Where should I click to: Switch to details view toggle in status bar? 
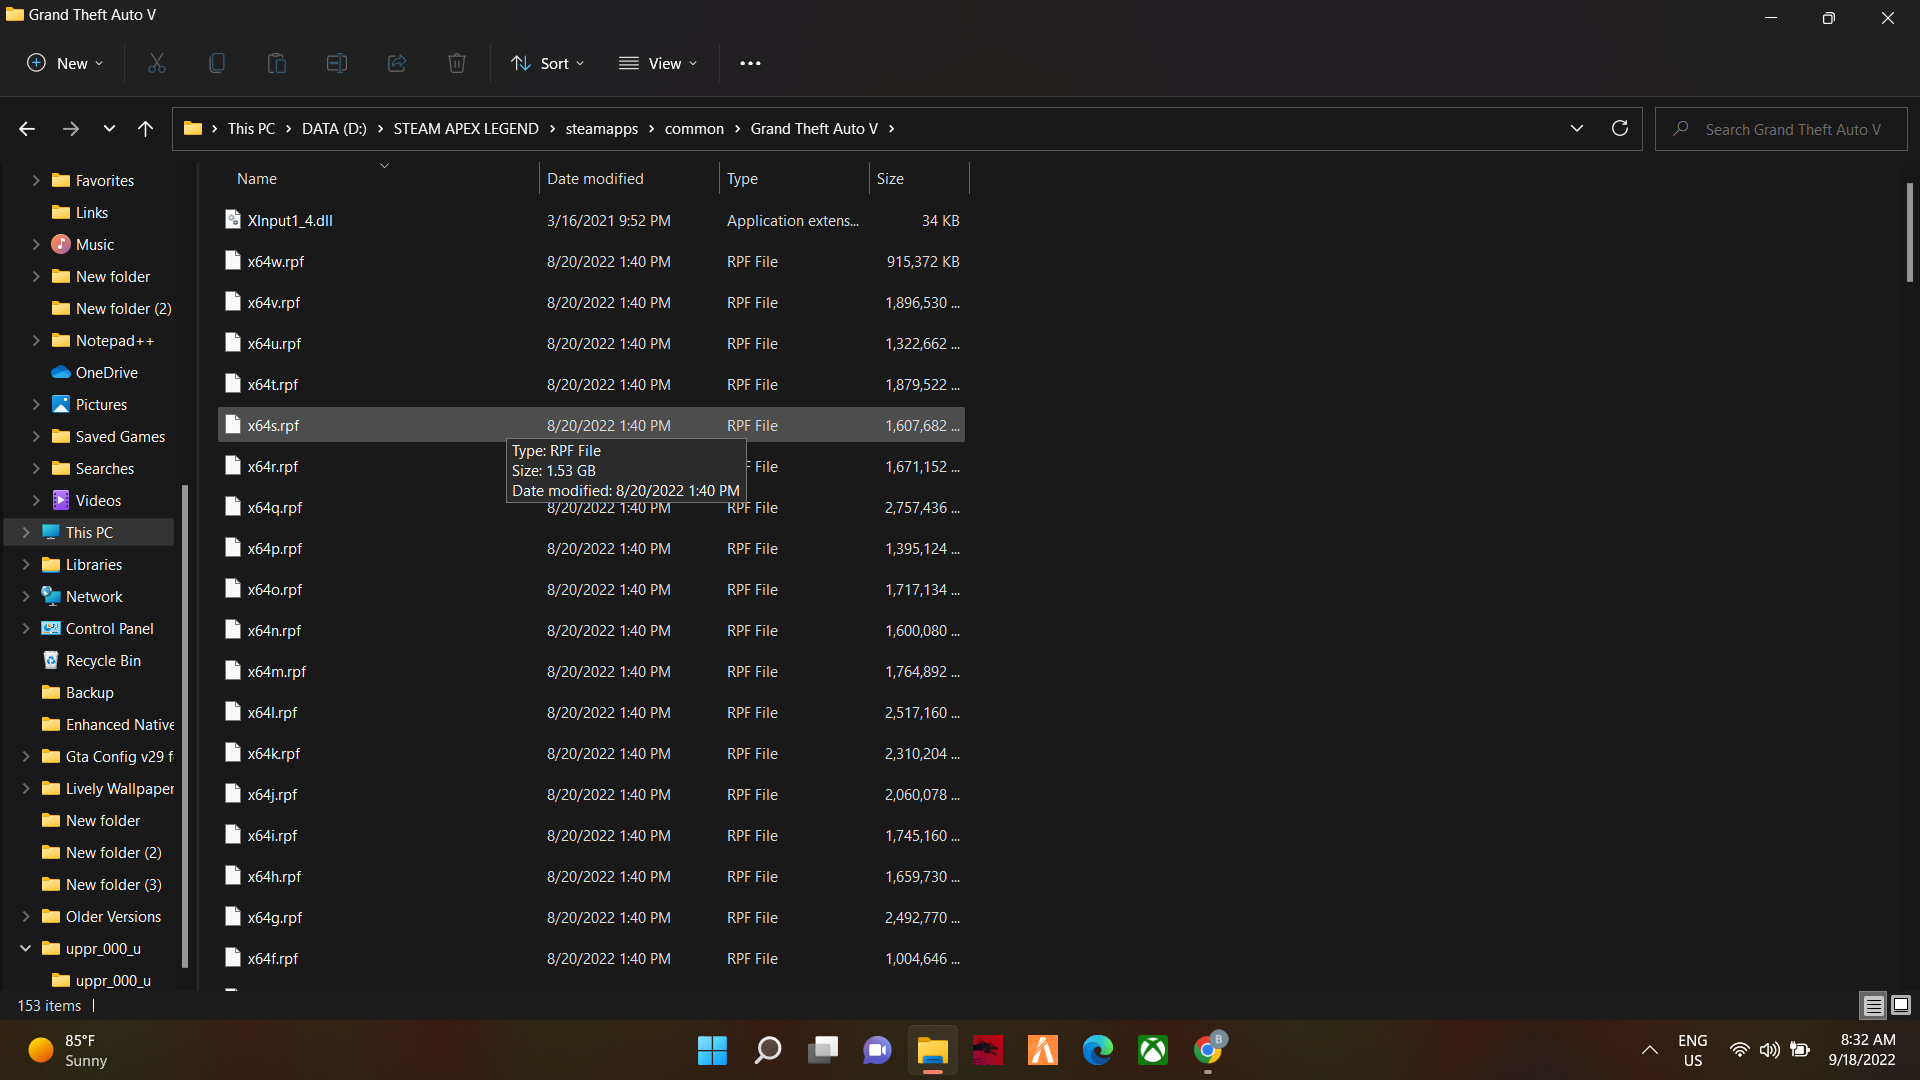[x=1873, y=1005]
